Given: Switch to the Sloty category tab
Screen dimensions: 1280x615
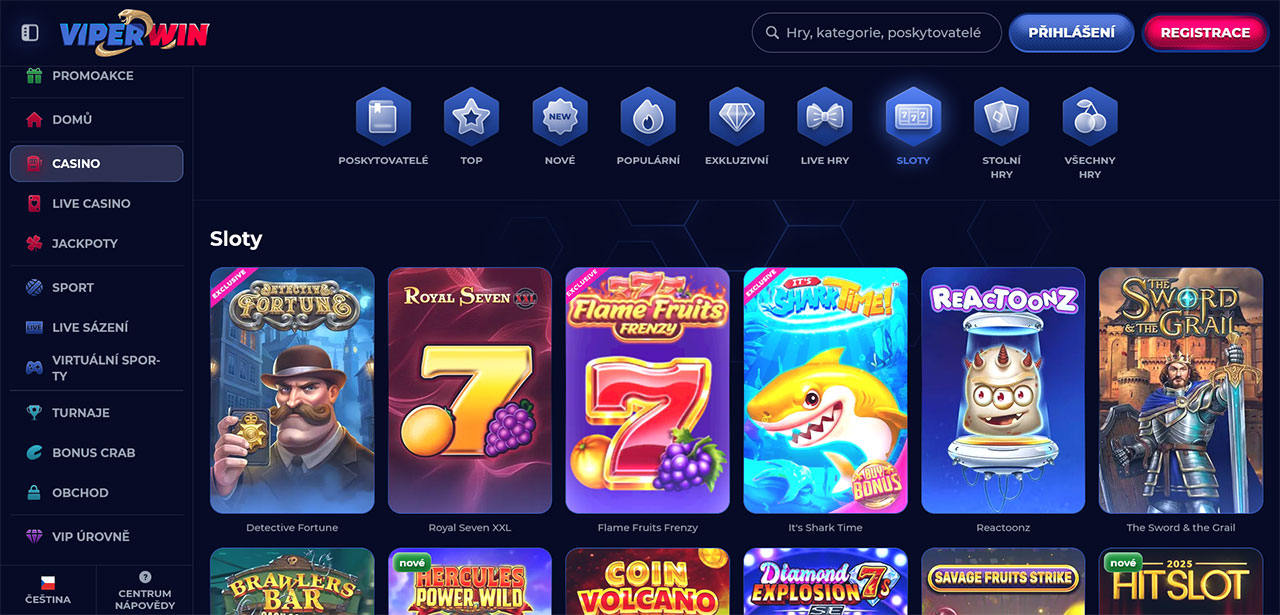Looking at the screenshot, I should pyautogui.click(x=913, y=126).
